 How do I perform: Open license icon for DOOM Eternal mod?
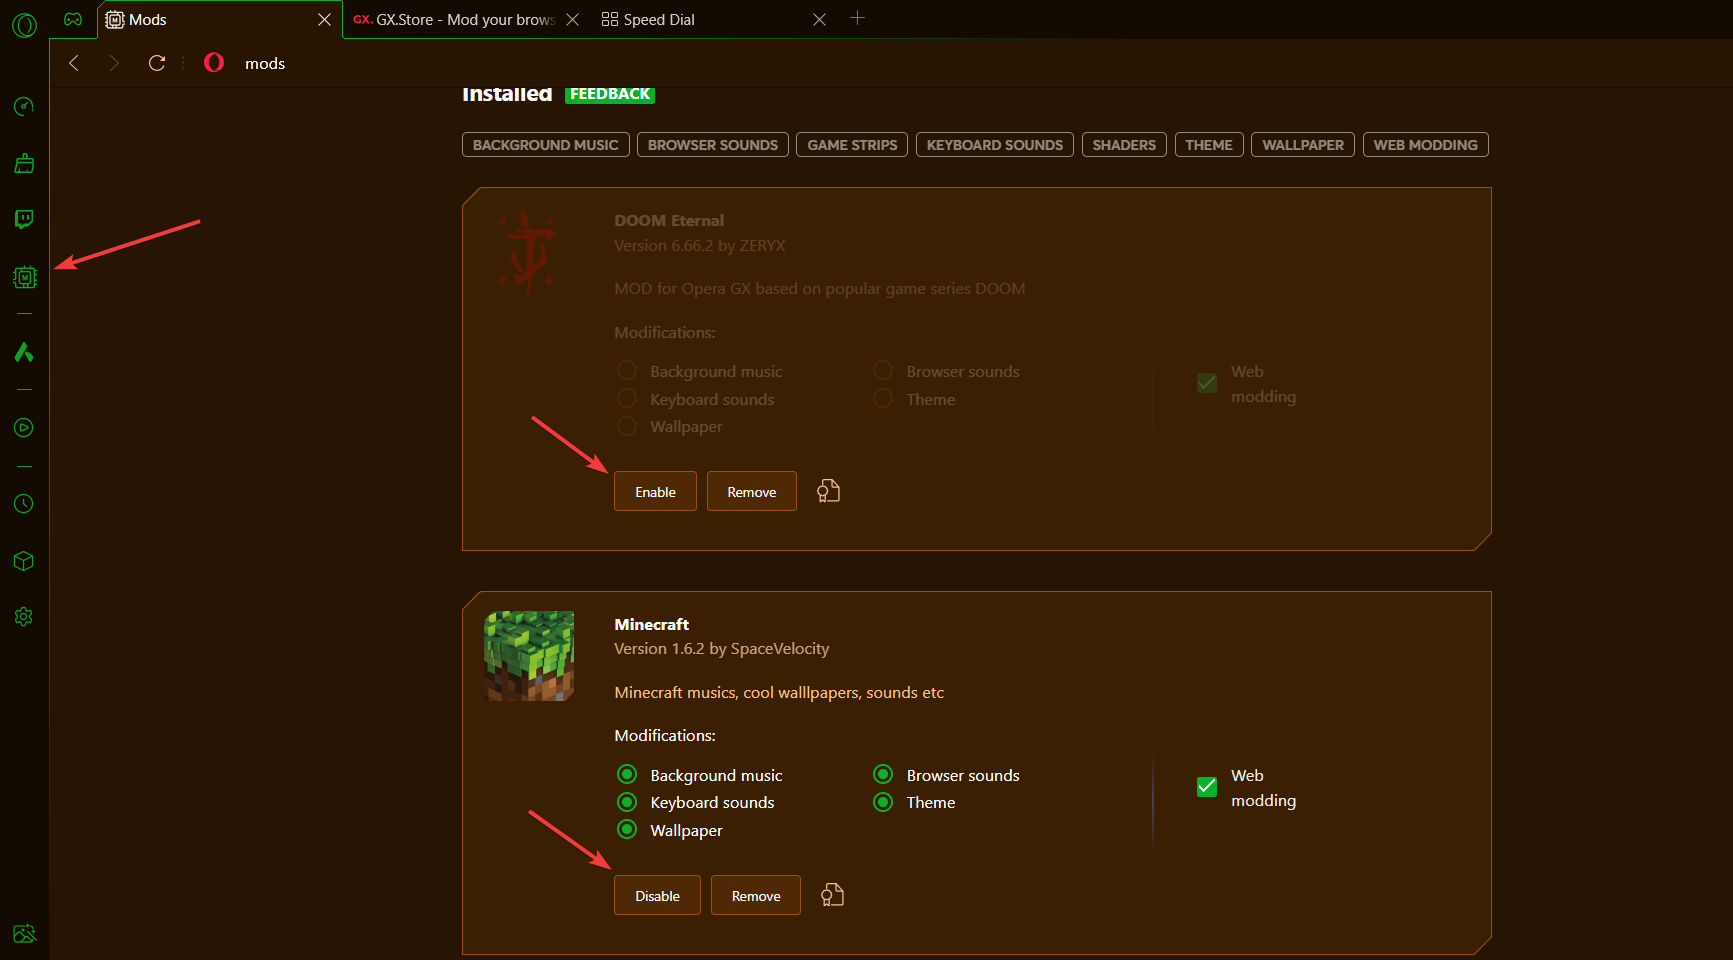[828, 491]
